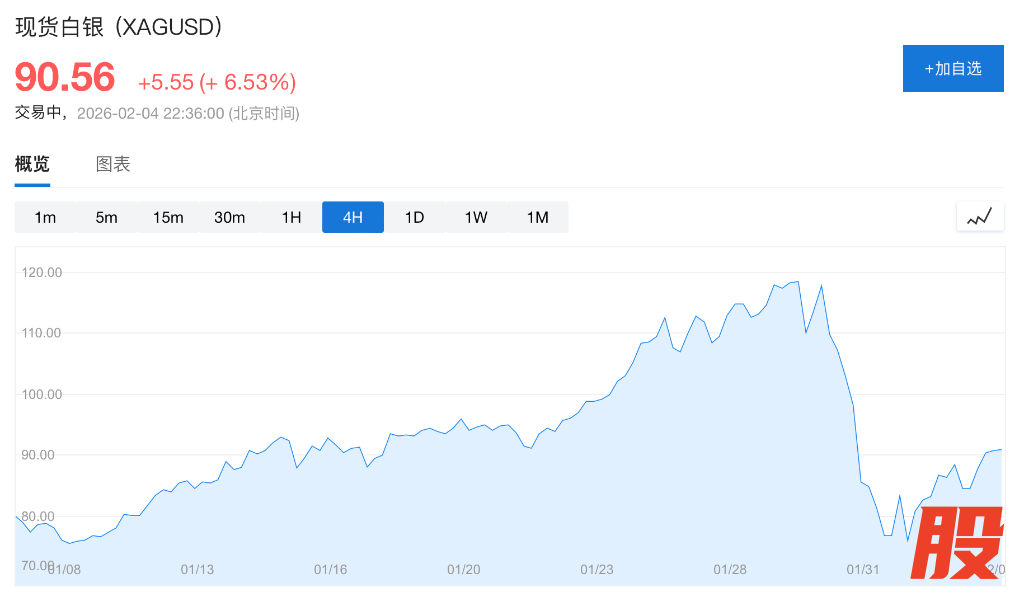This screenshot has height=598, width=1024.
Task: Show the 1D daily chart
Action: coord(414,217)
